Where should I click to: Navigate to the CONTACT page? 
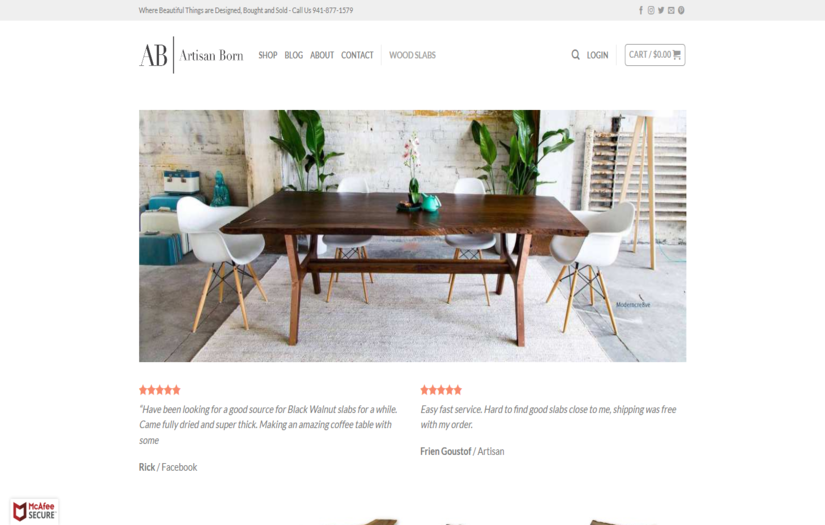pos(357,55)
